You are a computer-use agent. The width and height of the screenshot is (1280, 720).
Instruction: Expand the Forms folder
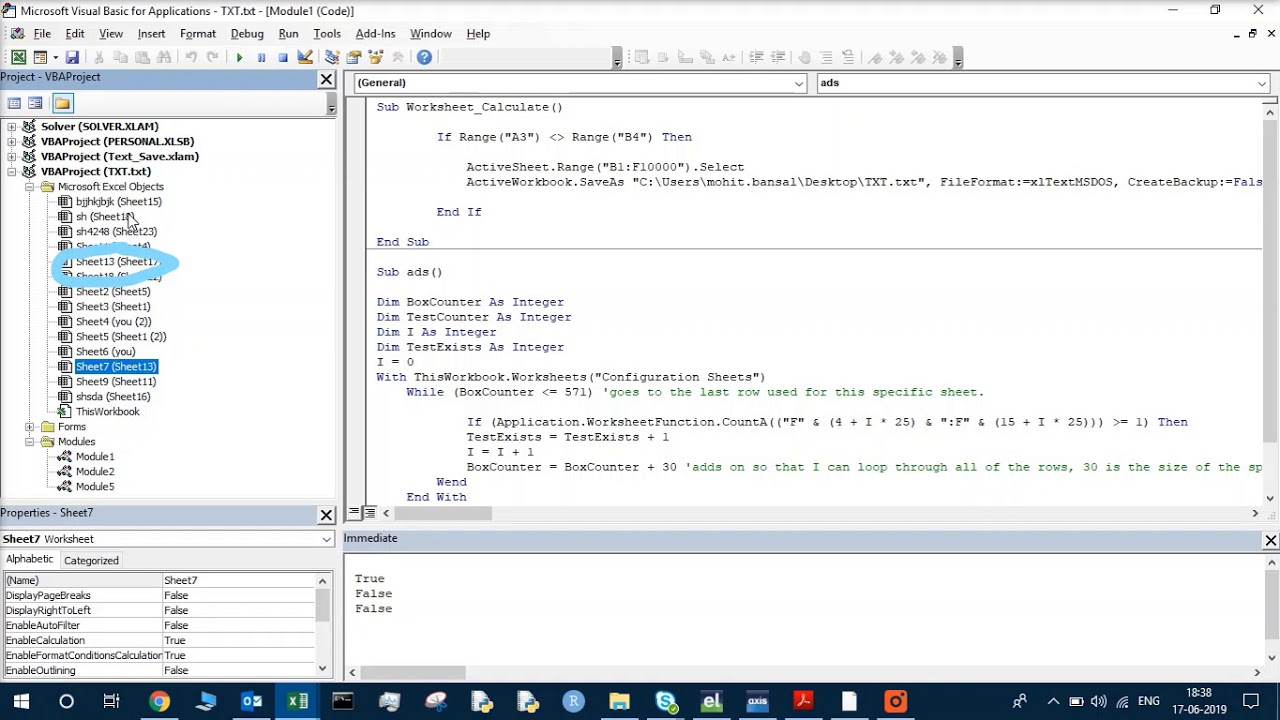[30, 426]
